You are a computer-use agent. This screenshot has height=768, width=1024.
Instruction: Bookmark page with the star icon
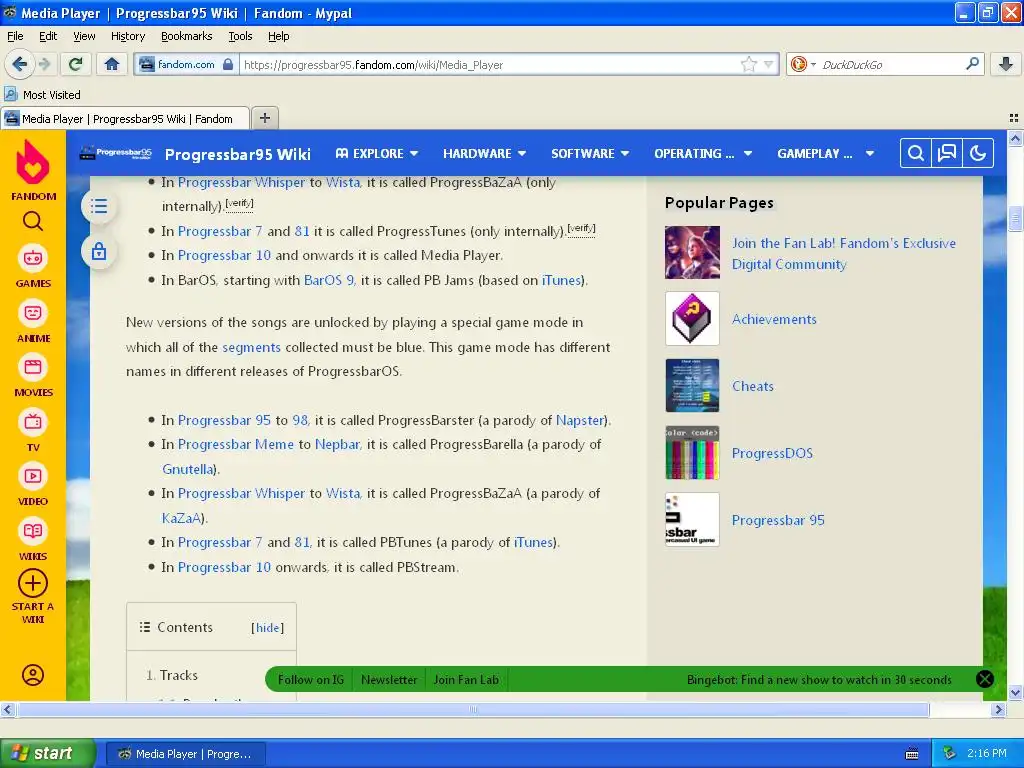pos(748,64)
